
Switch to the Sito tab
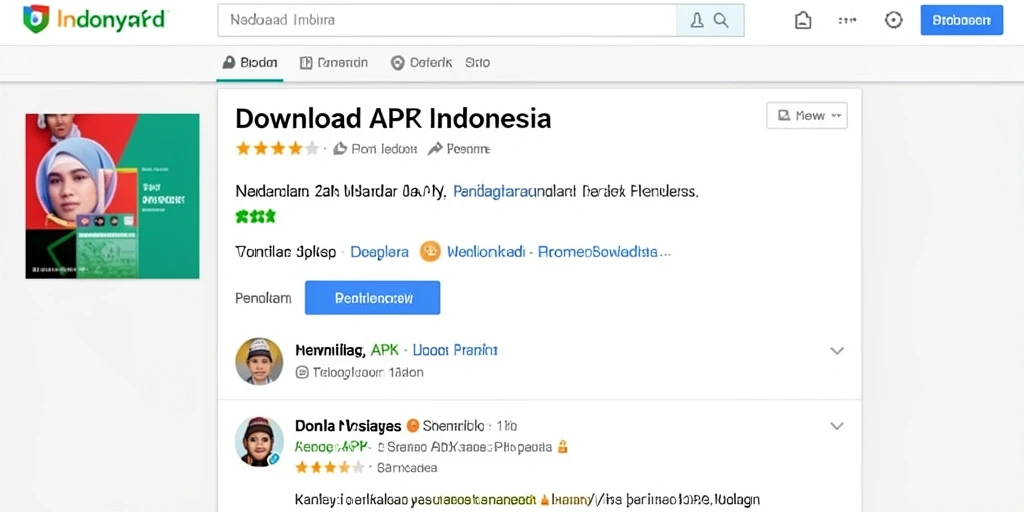click(x=477, y=63)
